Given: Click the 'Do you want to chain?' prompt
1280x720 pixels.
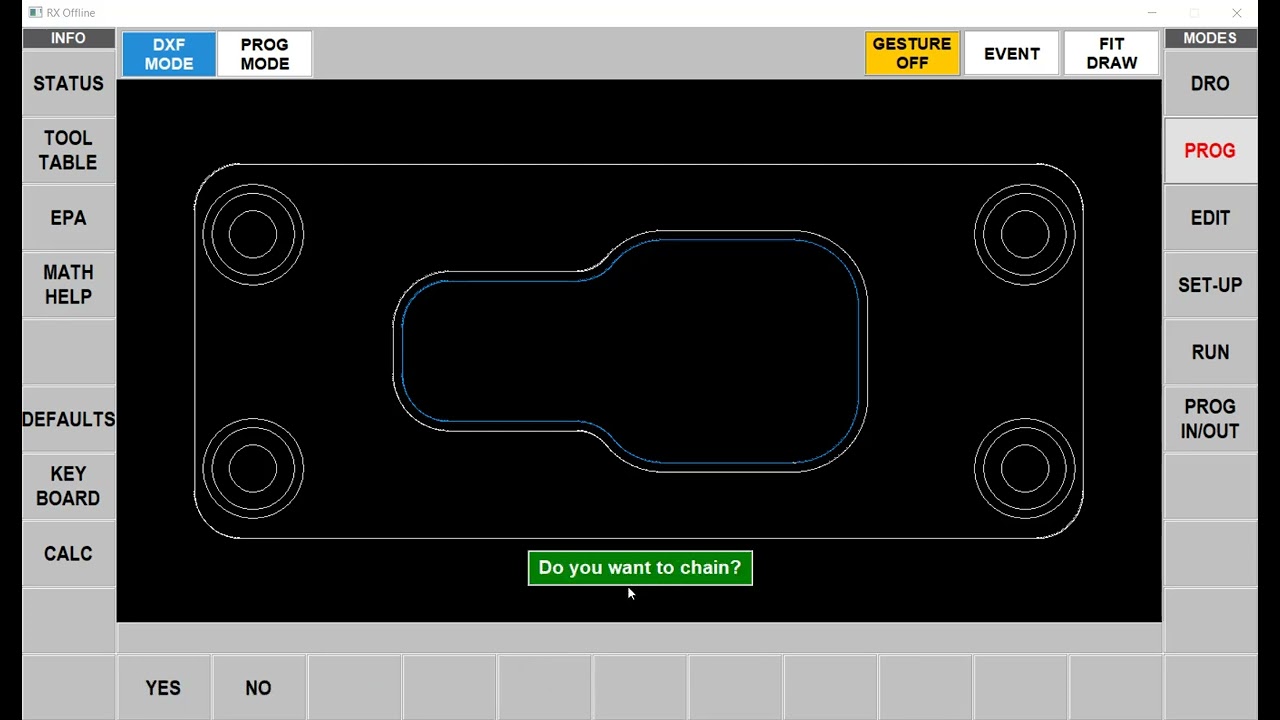Looking at the screenshot, I should pos(640,568).
